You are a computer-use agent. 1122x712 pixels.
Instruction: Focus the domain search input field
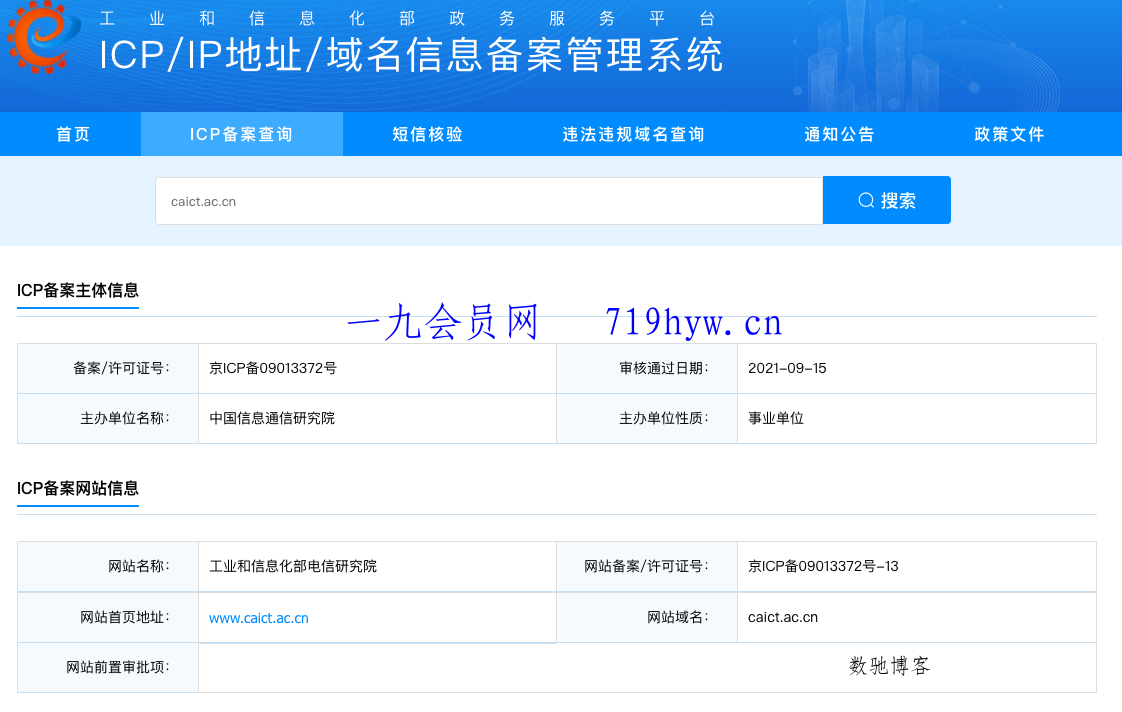point(489,201)
